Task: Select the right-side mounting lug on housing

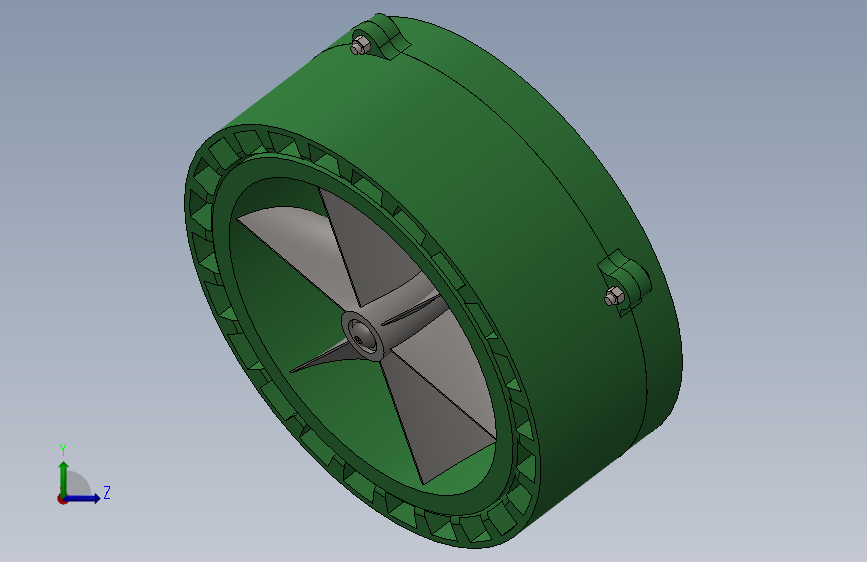Action: tap(628, 282)
